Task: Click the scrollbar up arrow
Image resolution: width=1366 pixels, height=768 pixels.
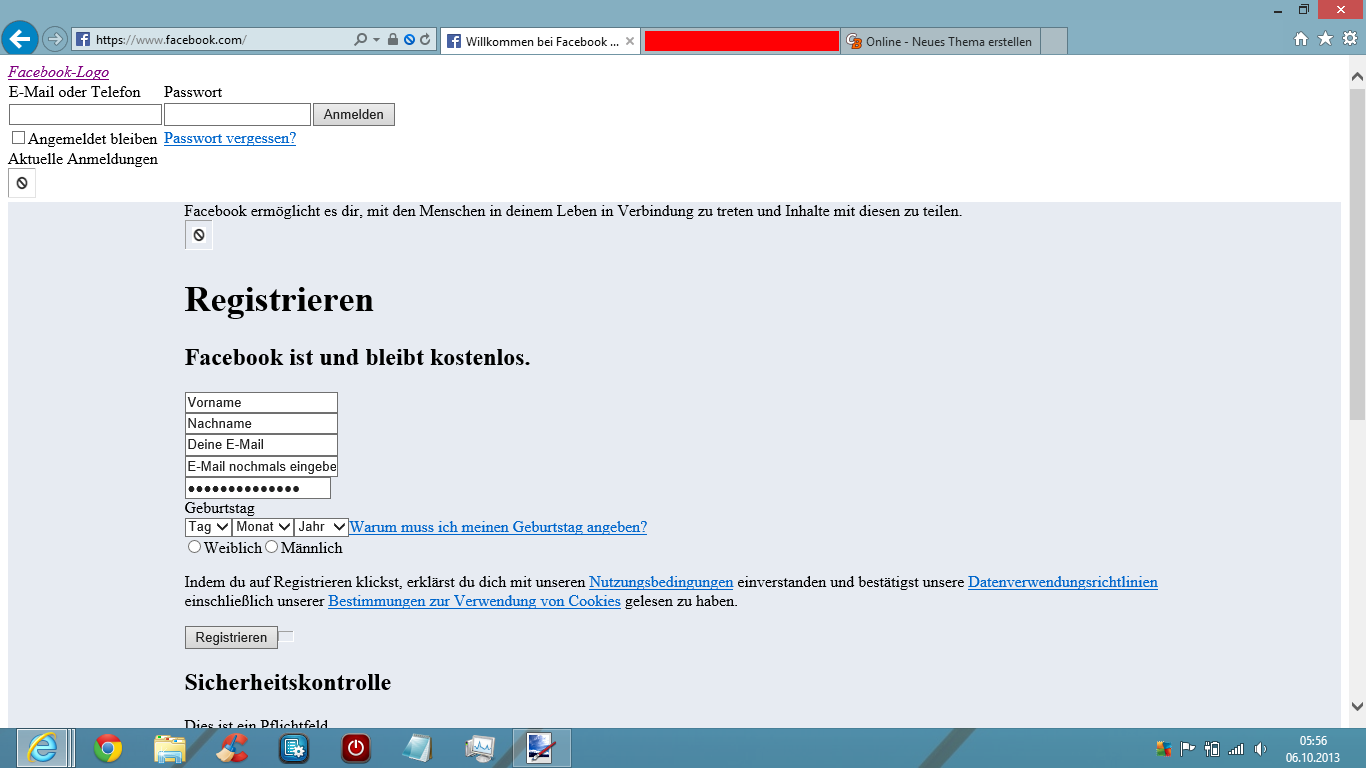Action: pyautogui.click(x=1357, y=76)
